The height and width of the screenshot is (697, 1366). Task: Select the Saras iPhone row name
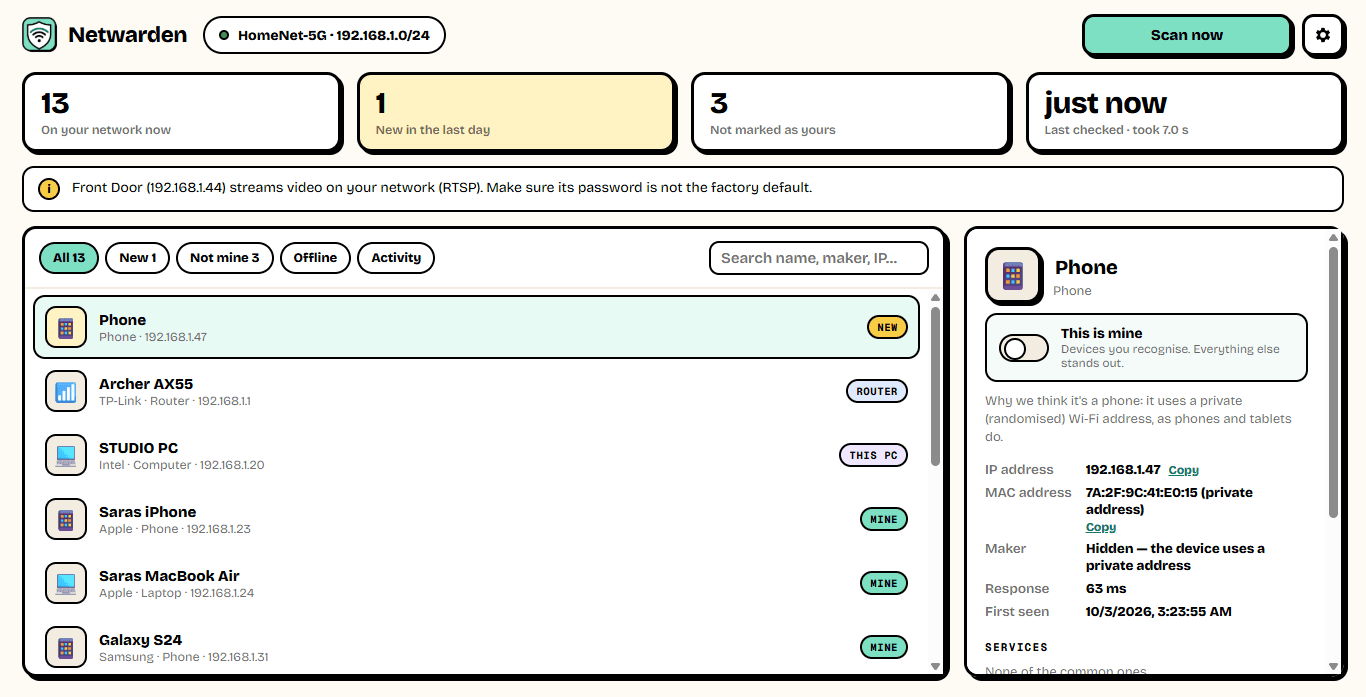[x=147, y=512]
